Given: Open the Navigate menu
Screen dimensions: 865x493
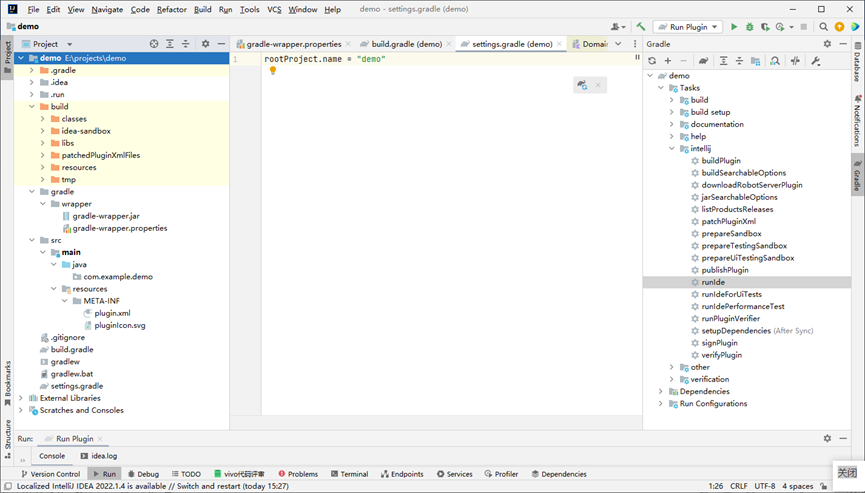Looking at the screenshot, I should (107, 9).
